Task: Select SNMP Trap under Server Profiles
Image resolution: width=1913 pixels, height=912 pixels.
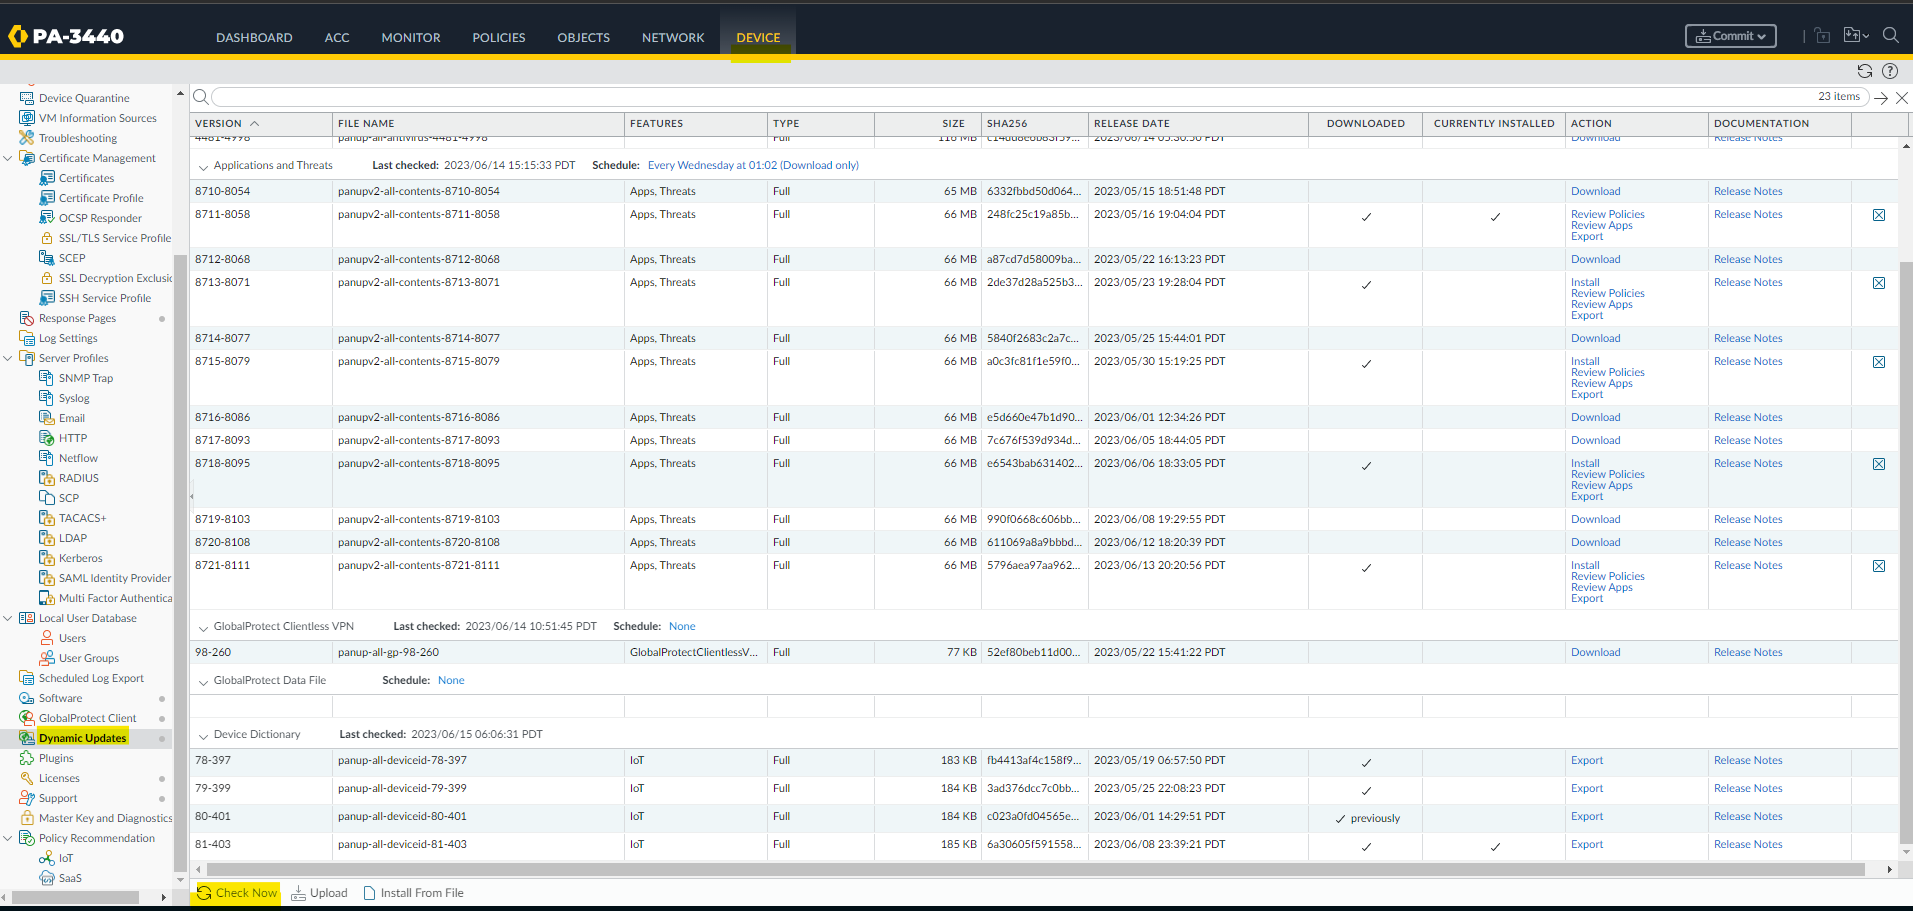Action: pos(86,377)
